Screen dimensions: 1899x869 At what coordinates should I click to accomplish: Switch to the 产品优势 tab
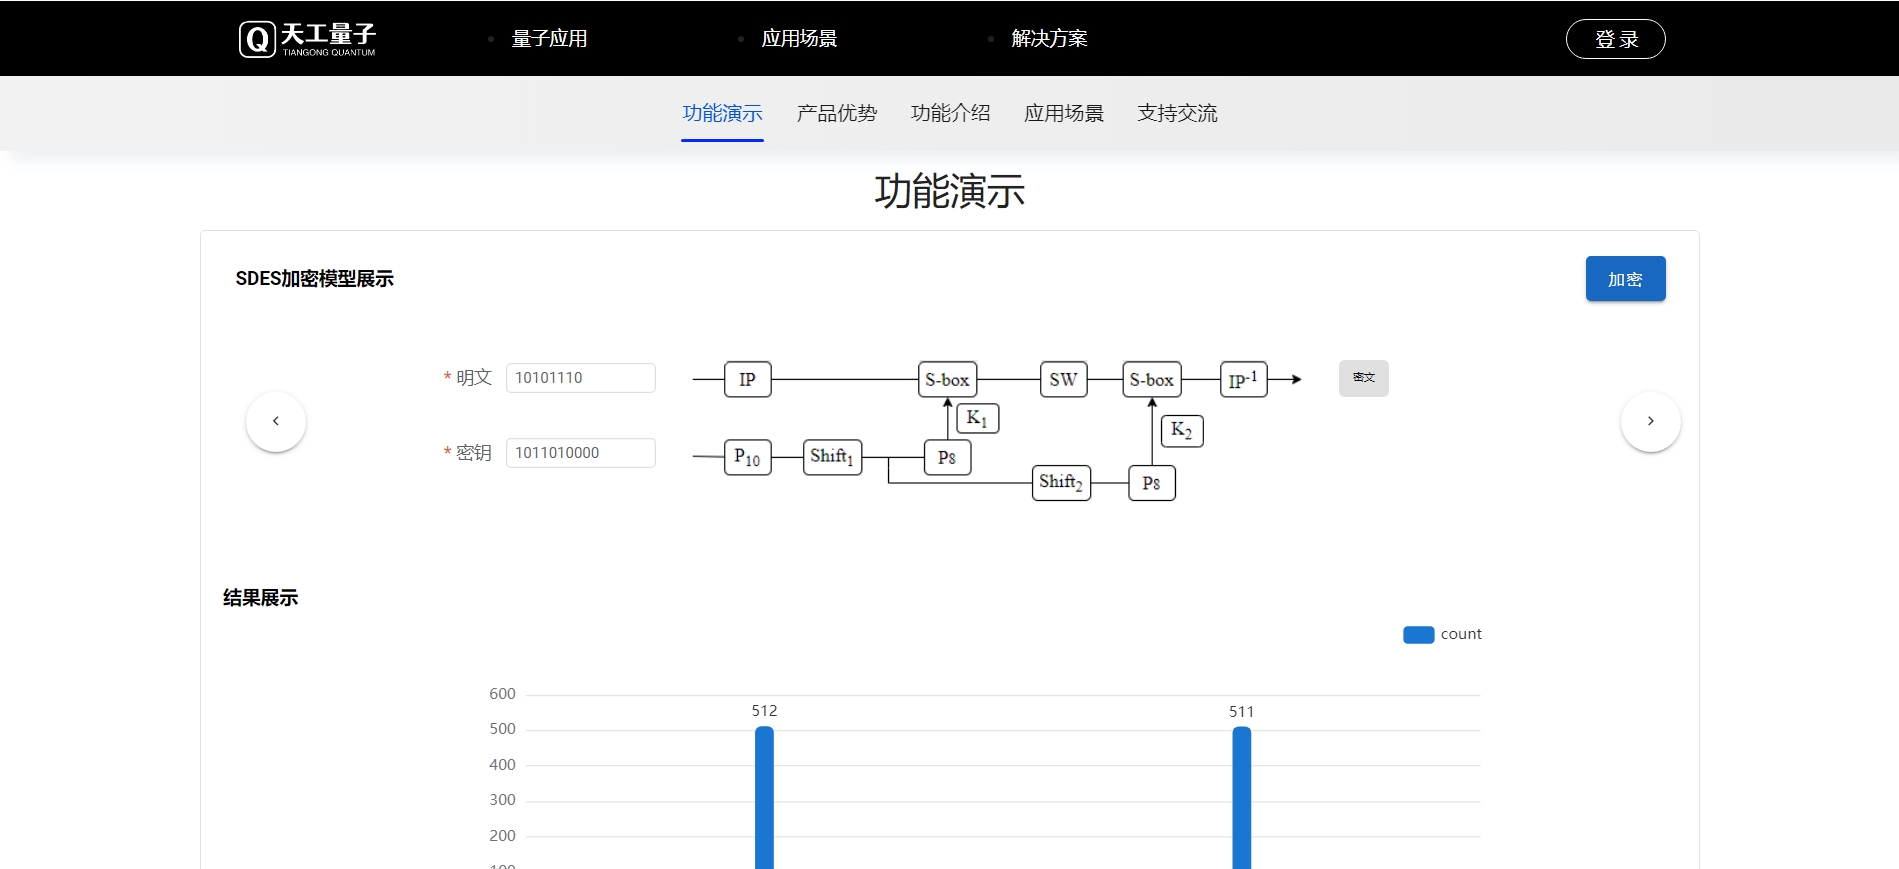pyautogui.click(x=836, y=113)
